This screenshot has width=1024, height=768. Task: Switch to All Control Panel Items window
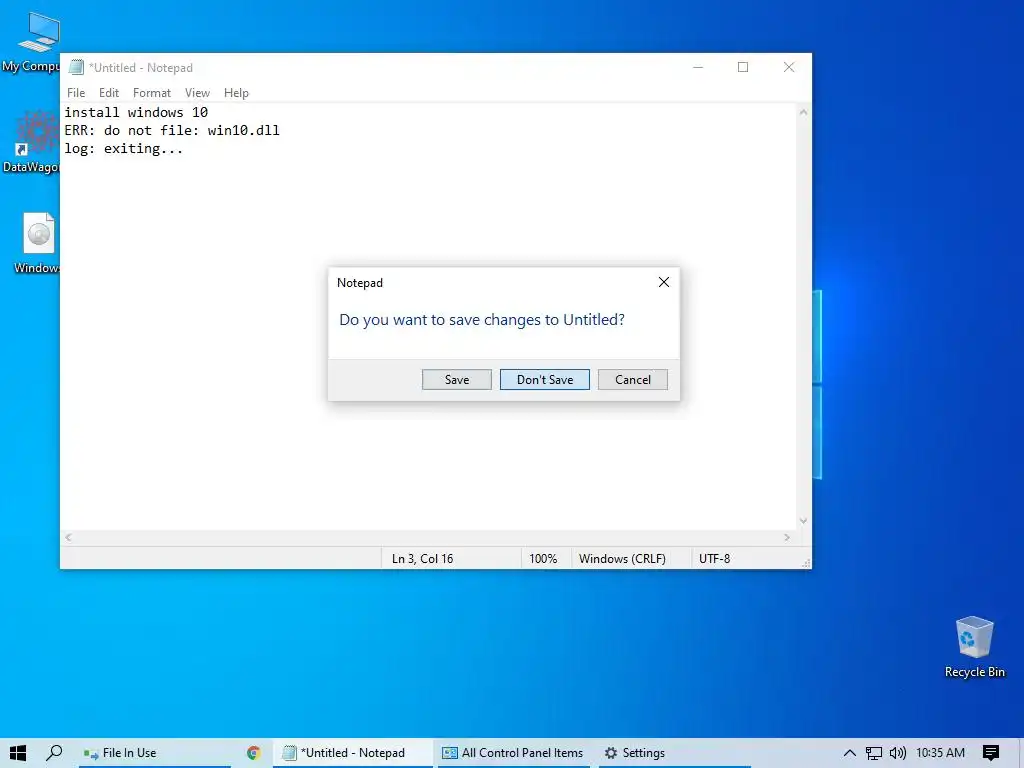tap(513, 753)
